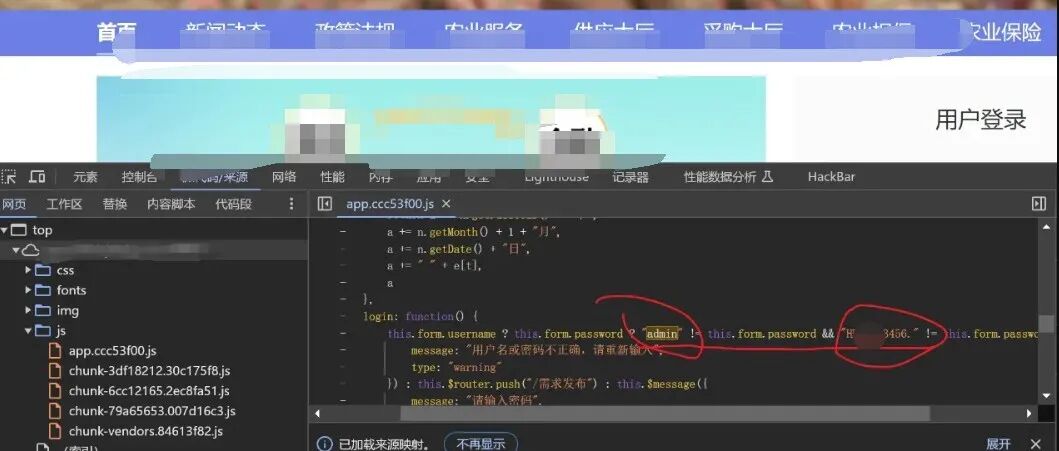This screenshot has width=1059, height=451.
Task: Click the 展开 link in the infobar
Action: tap(998, 444)
